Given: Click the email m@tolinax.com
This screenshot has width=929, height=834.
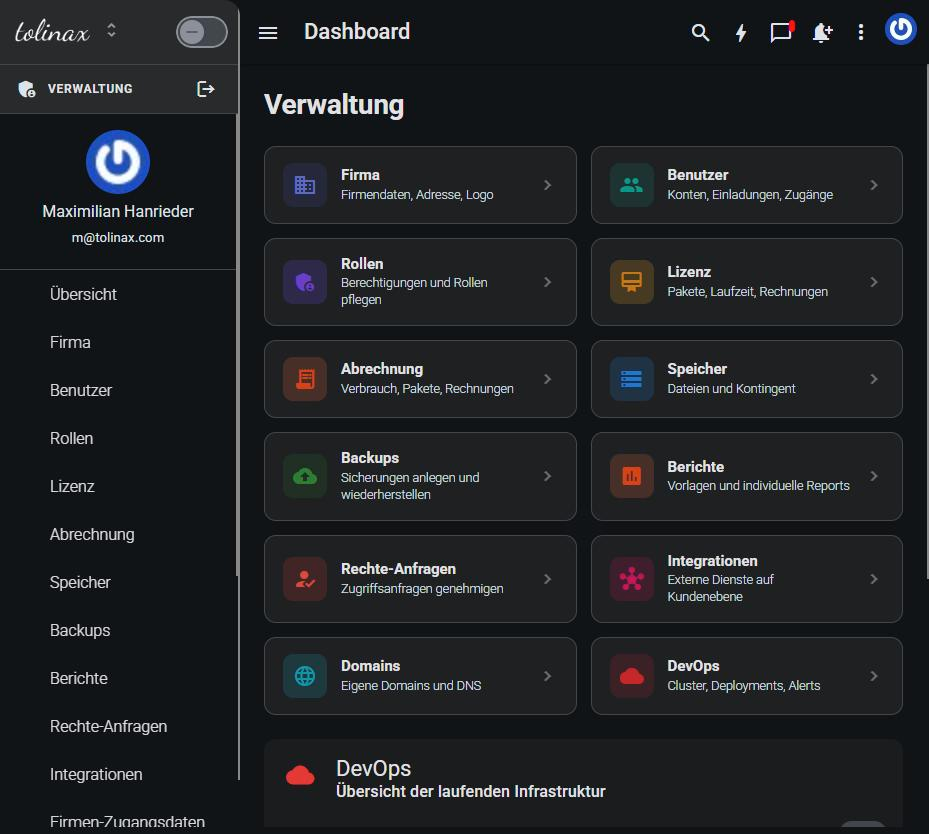Looking at the screenshot, I should pyautogui.click(x=118, y=238).
